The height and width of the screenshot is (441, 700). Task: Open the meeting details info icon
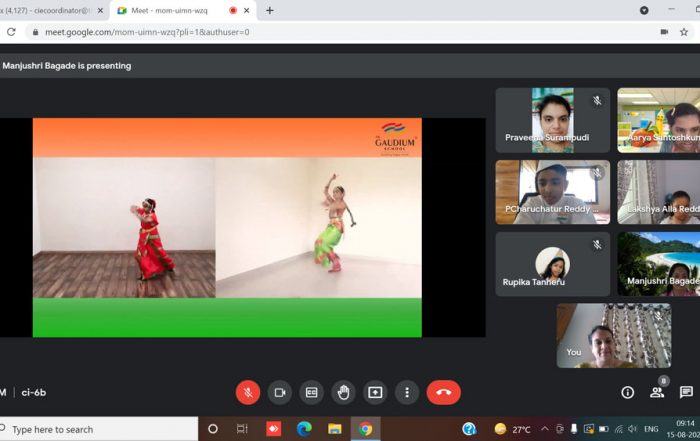pos(628,392)
